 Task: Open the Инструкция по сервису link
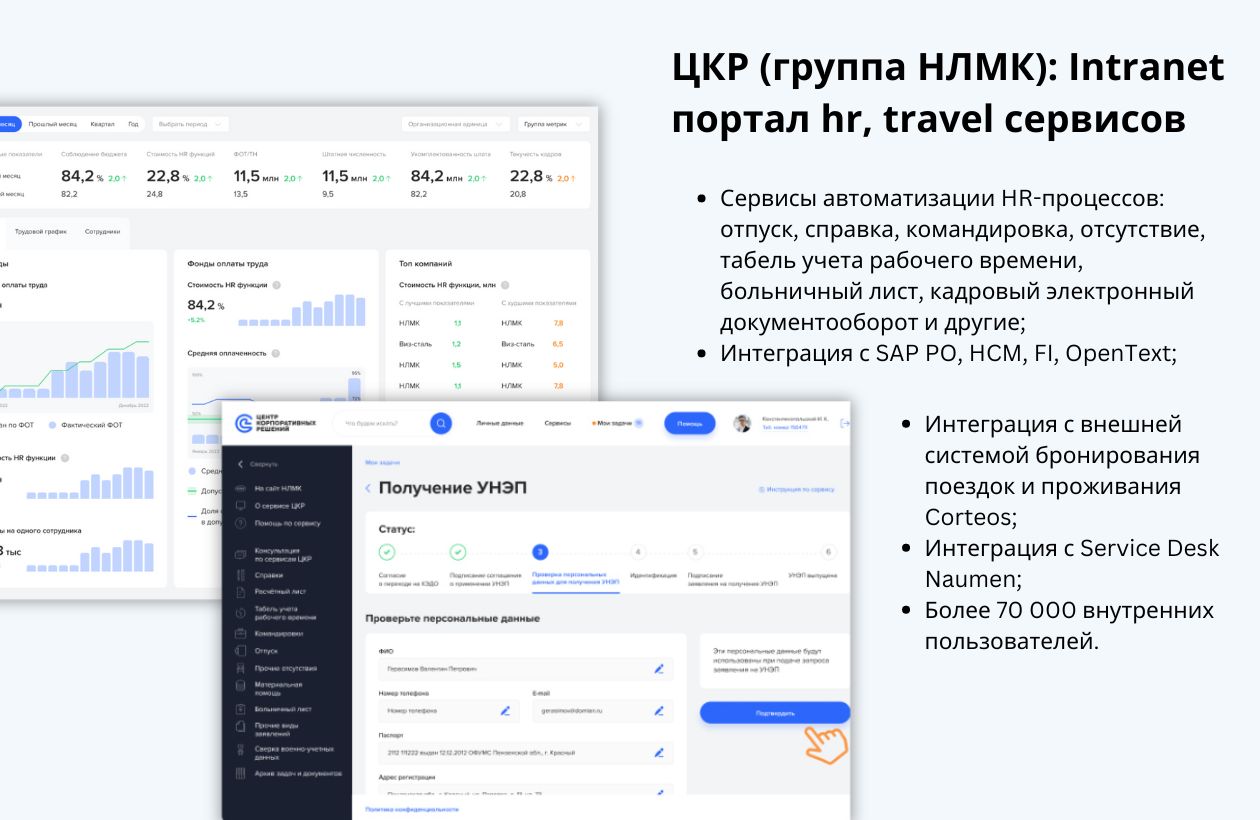pyautogui.click(x=797, y=489)
